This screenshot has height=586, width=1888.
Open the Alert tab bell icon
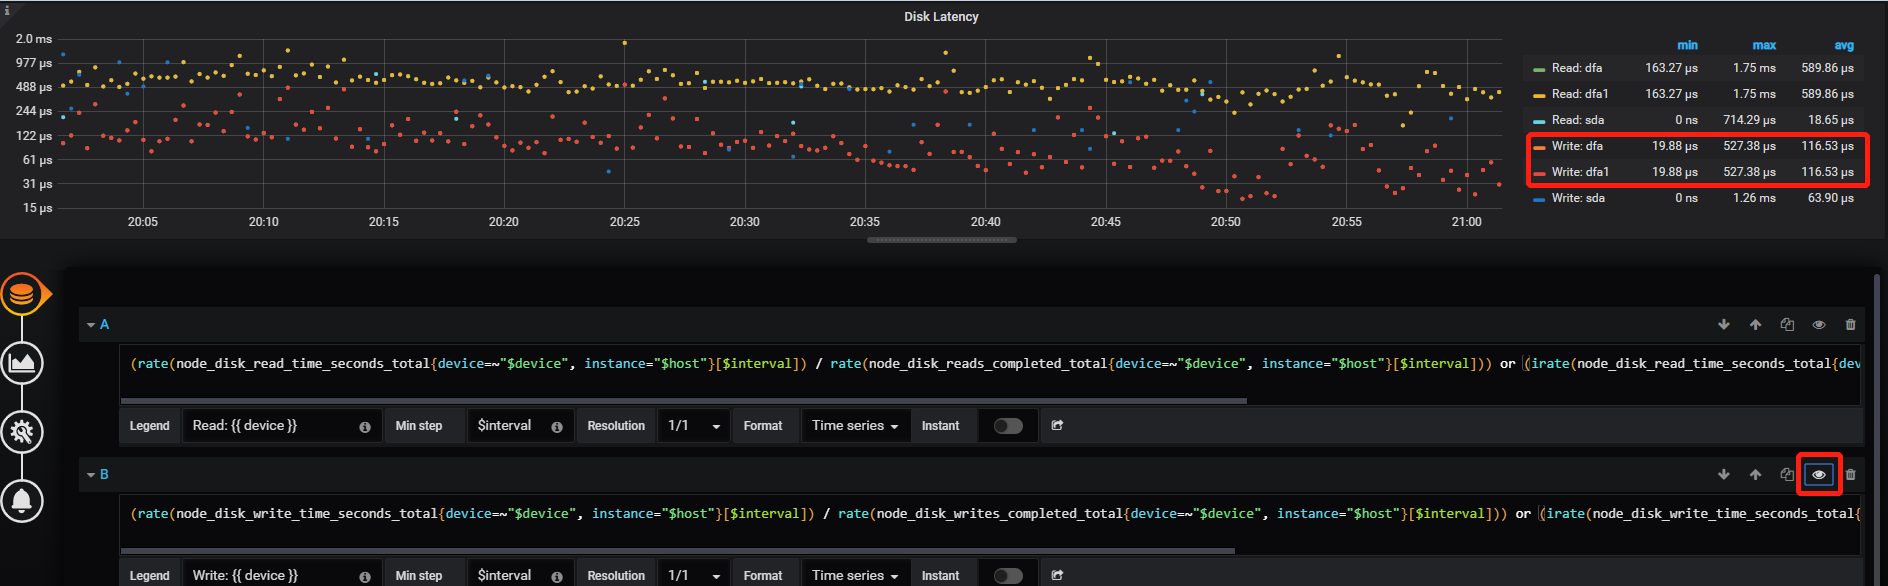coord(22,500)
